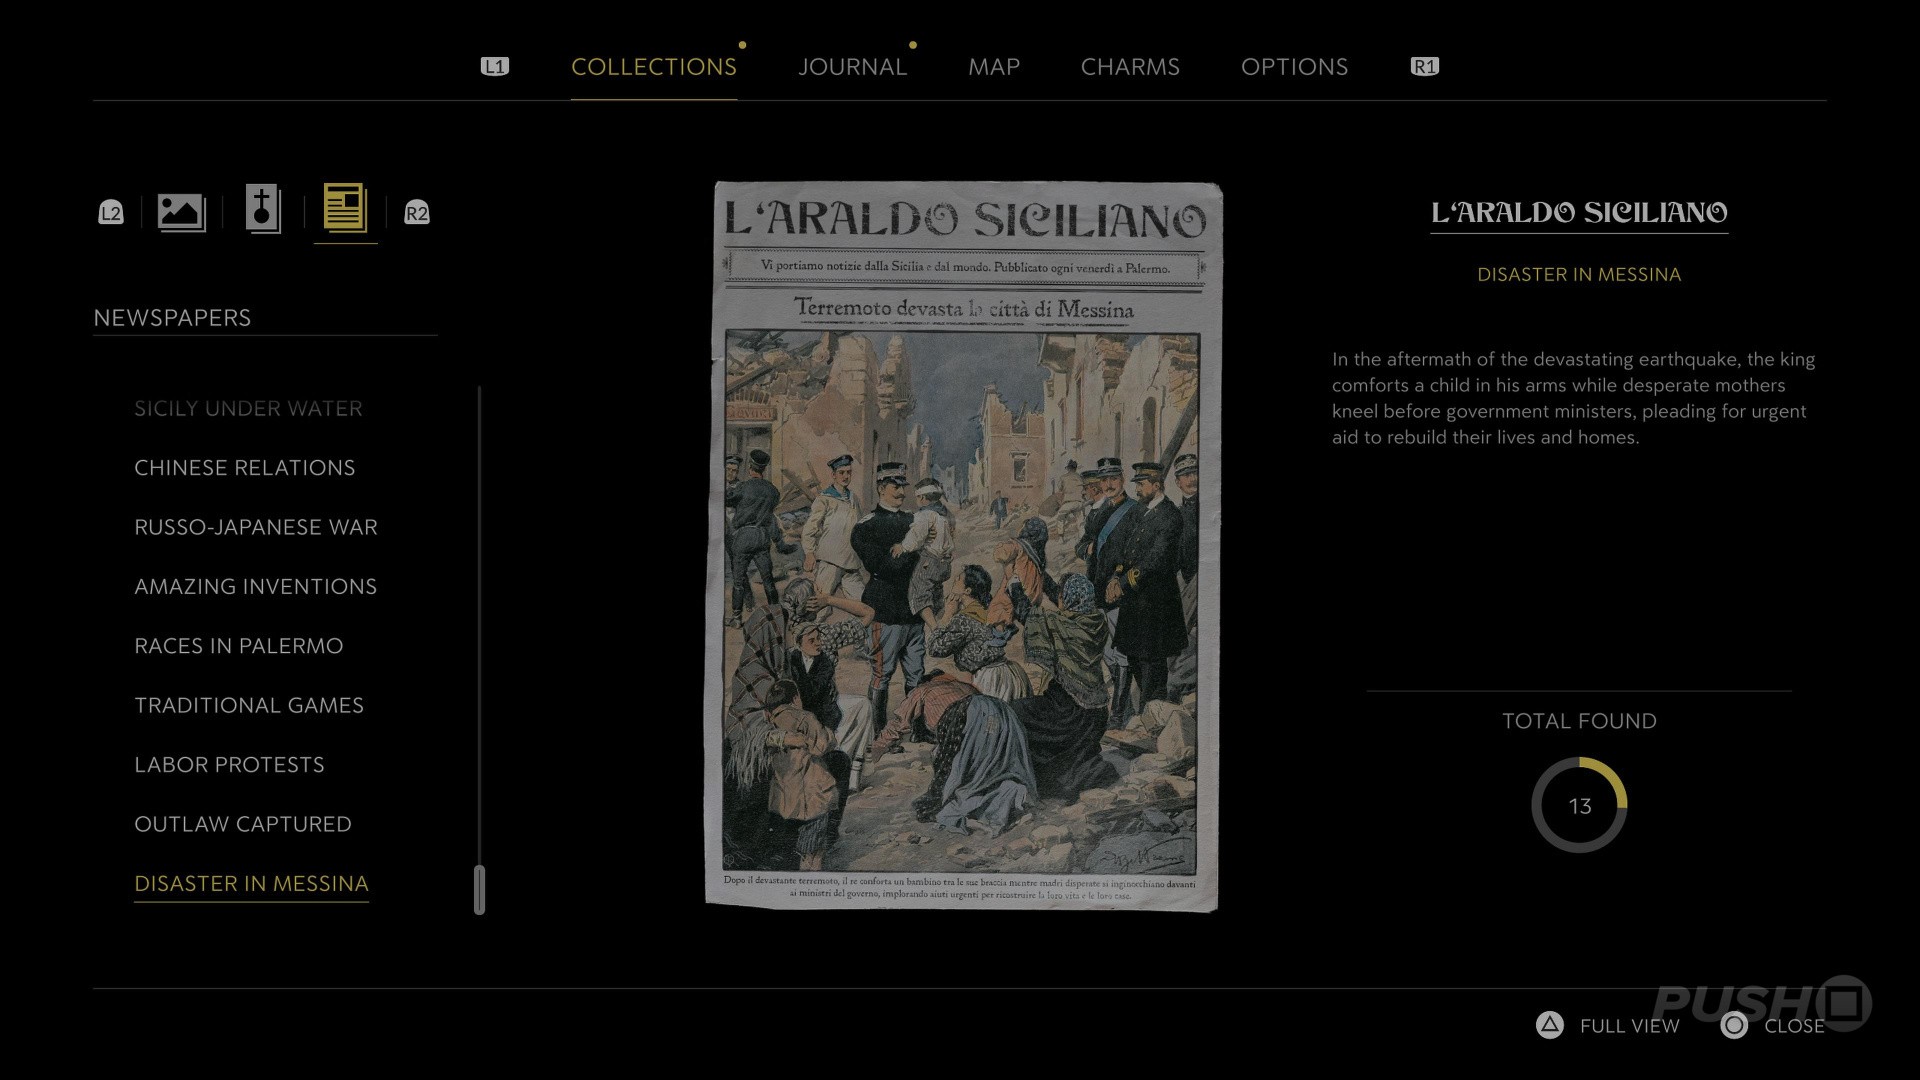
Task: Click the circle Close icon
Action: (x=1734, y=1025)
